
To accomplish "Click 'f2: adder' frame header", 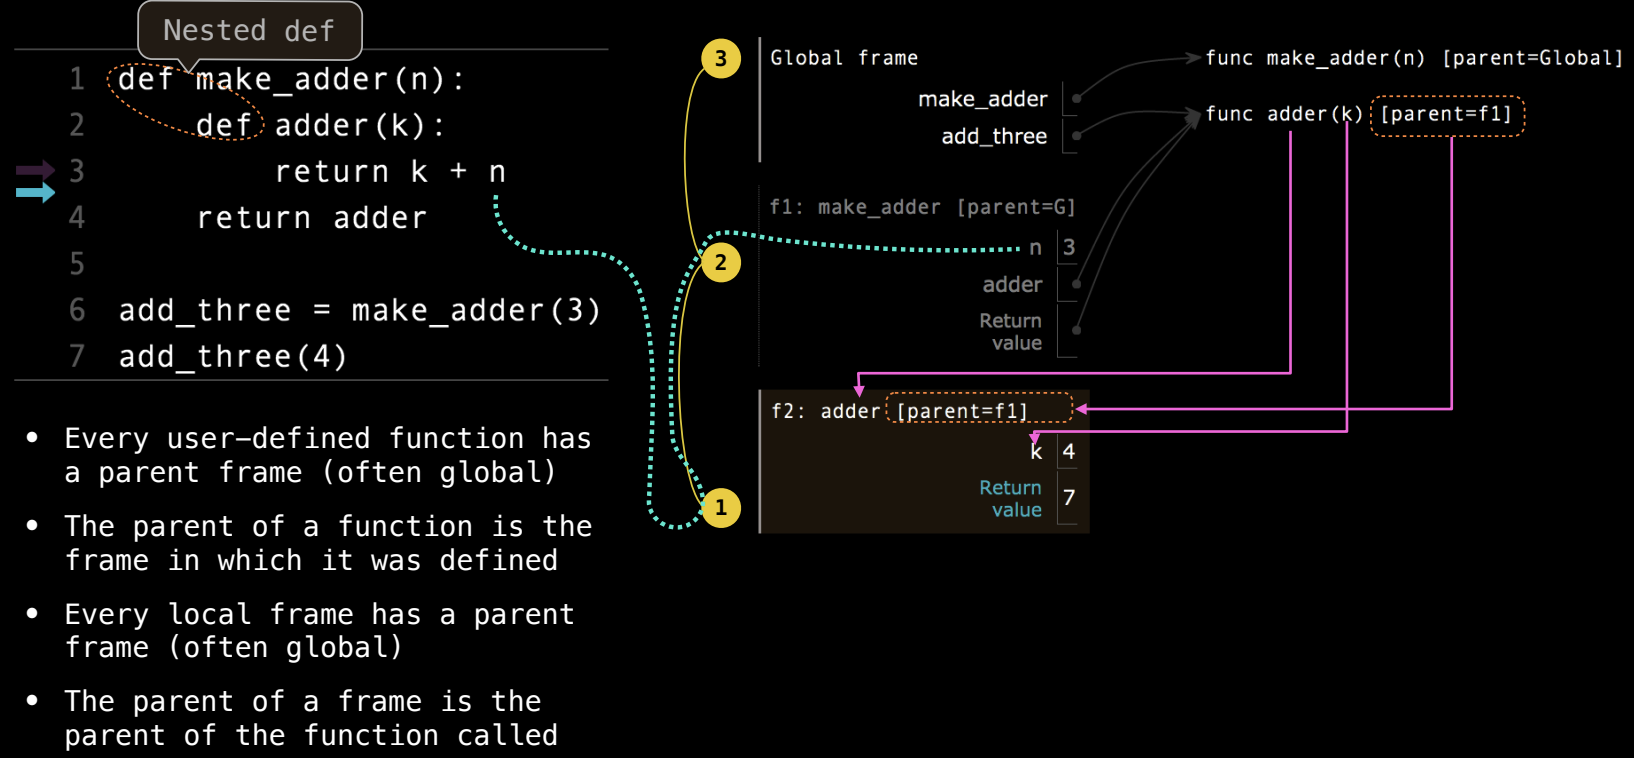I will pyautogui.click(x=826, y=411).
